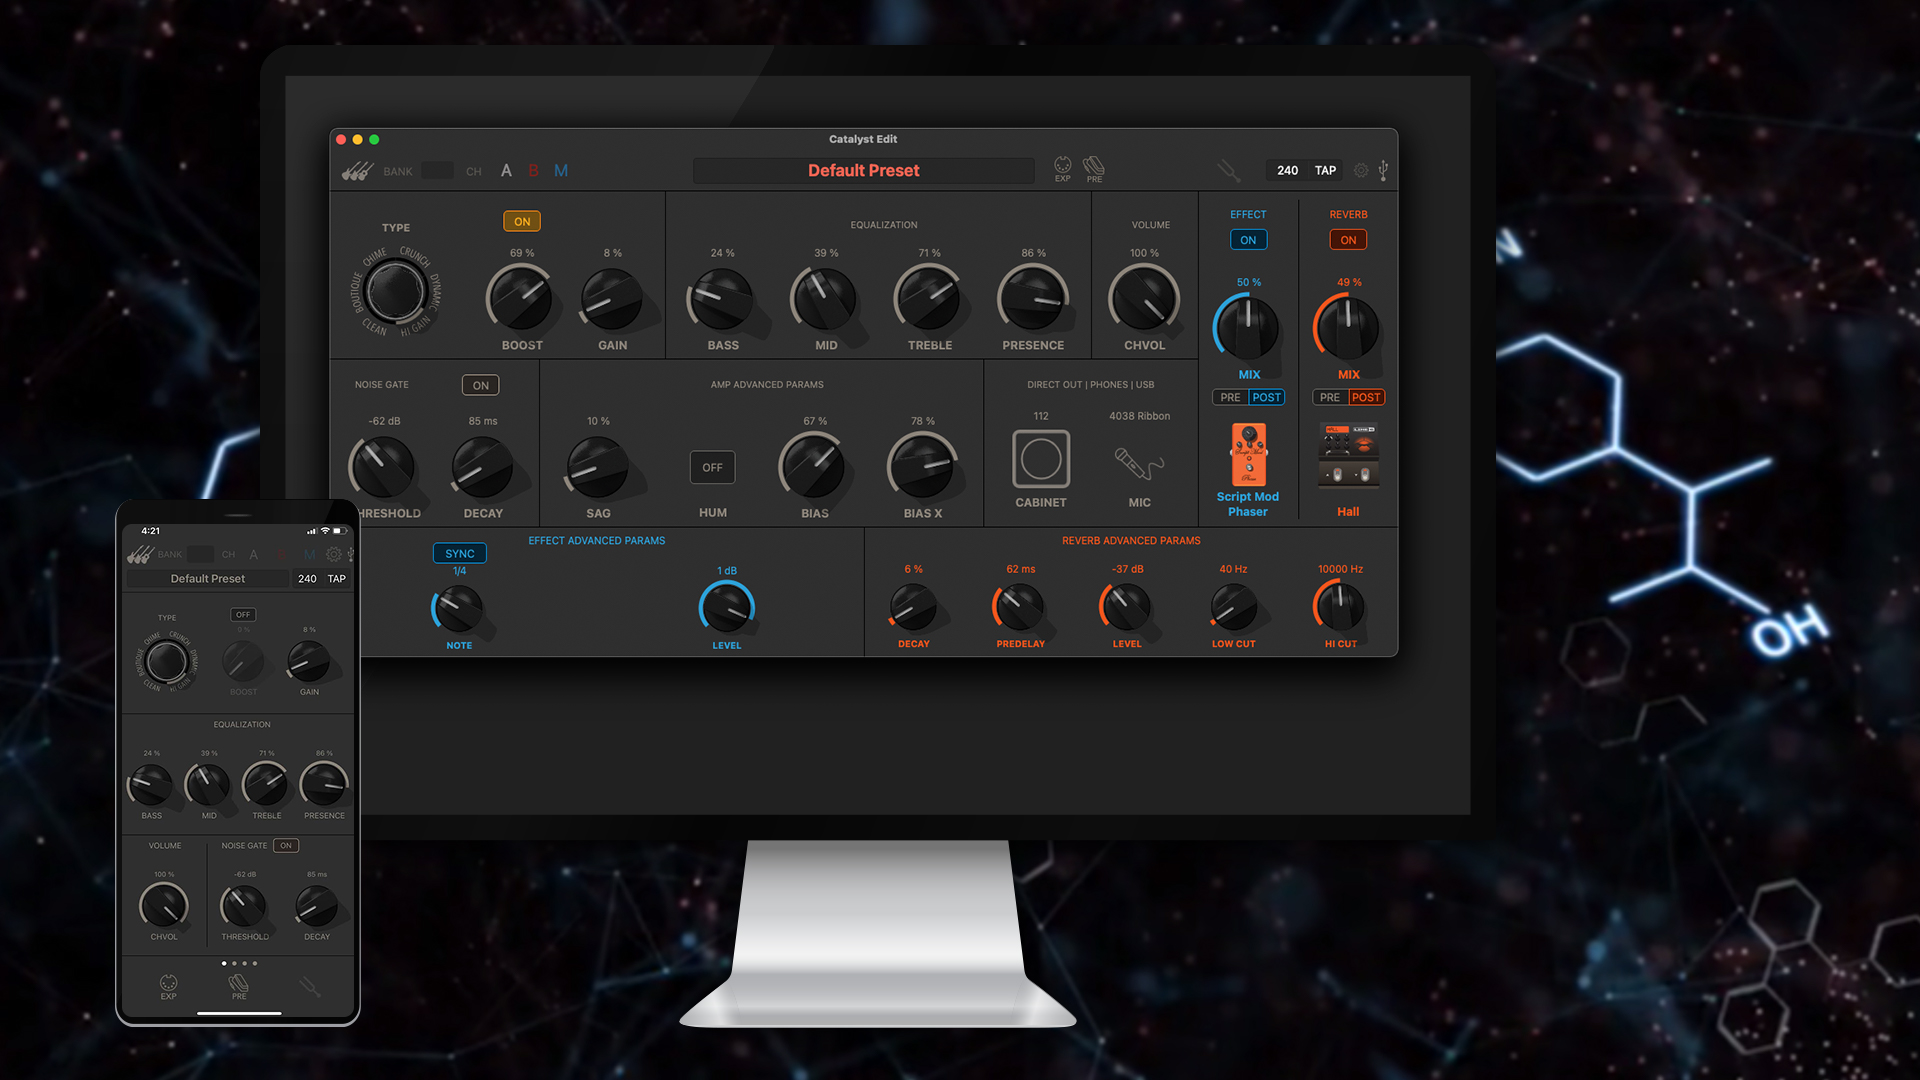Open settings gear in desktop Catalyst Edit

[x=1361, y=171]
